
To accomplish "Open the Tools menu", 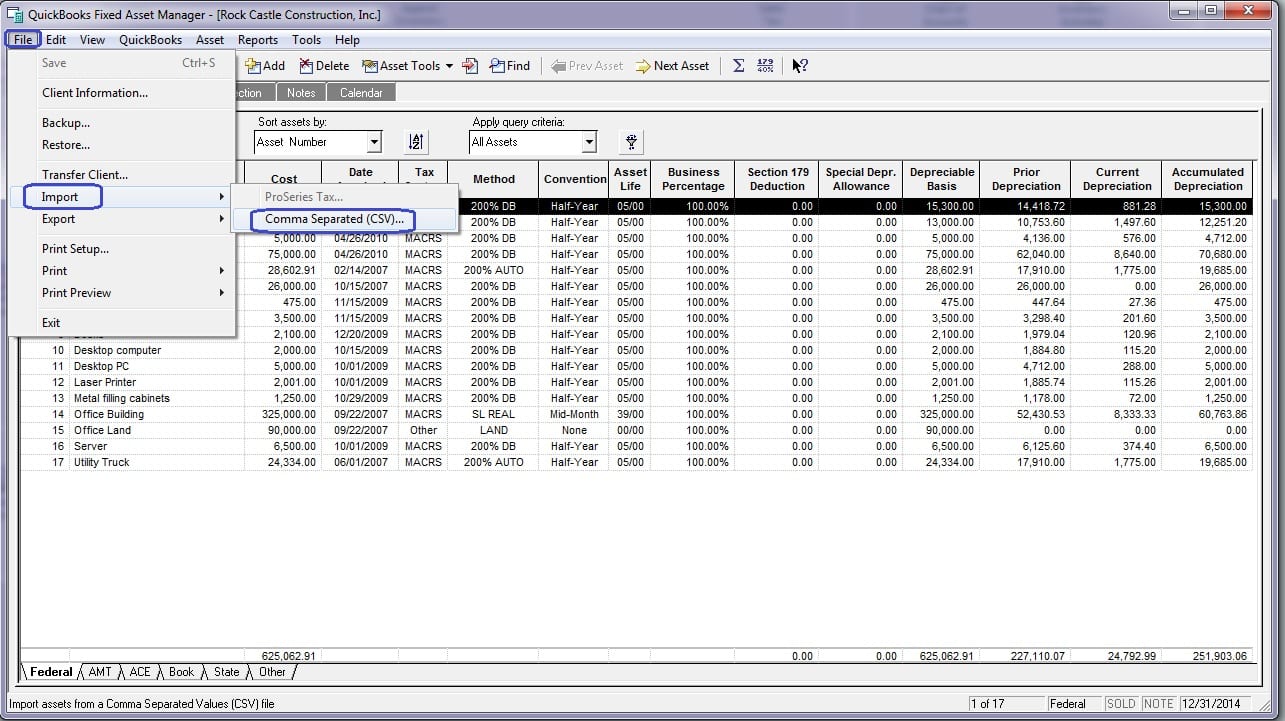I will [306, 40].
